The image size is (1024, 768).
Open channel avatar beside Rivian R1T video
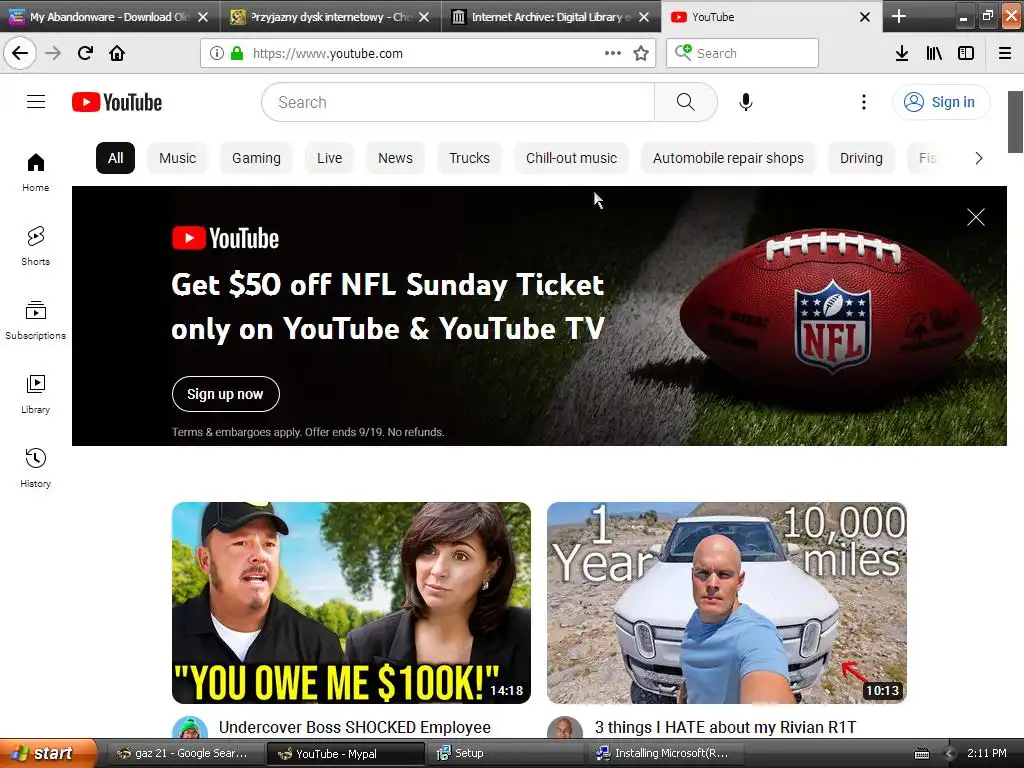pos(565,728)
